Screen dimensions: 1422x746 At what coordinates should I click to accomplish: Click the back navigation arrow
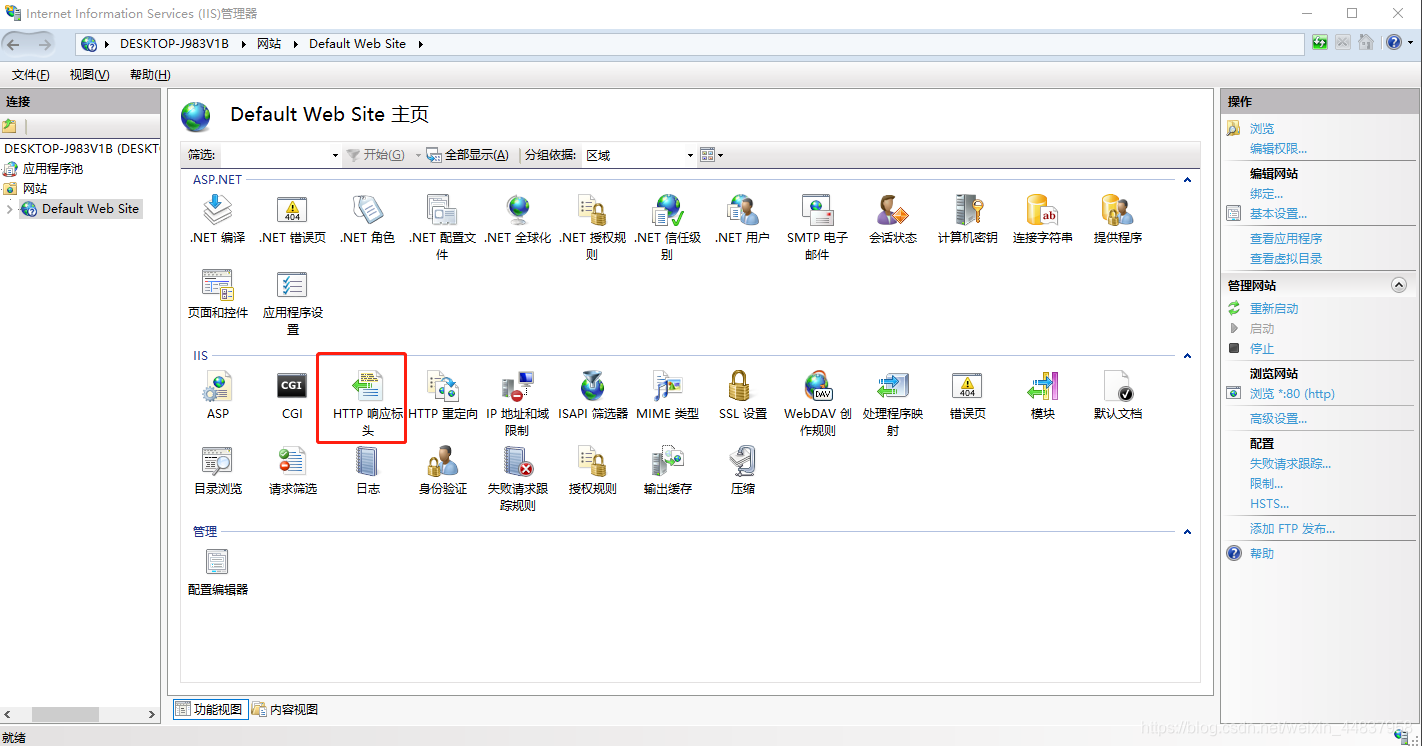pyautogui.click(x=14, y=43)
